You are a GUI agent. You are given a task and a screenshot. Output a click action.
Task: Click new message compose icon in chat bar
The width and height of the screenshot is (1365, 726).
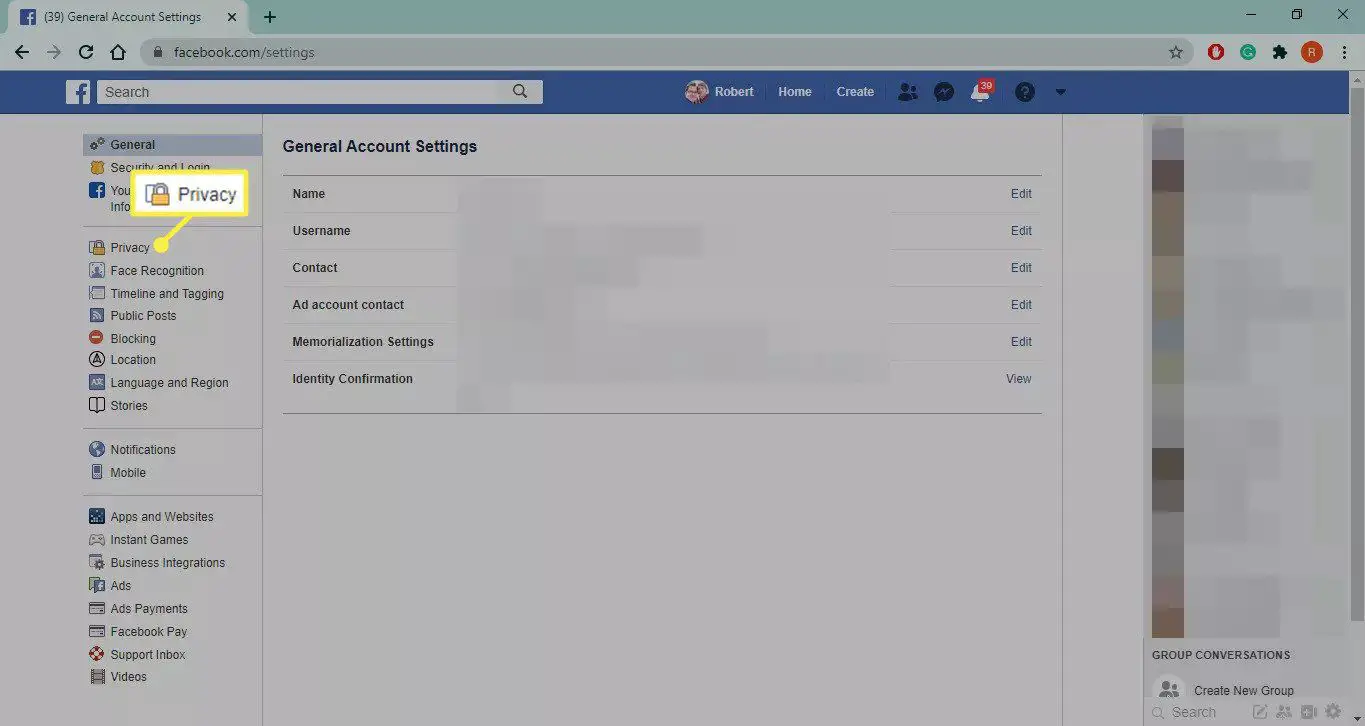point(1260,712)
